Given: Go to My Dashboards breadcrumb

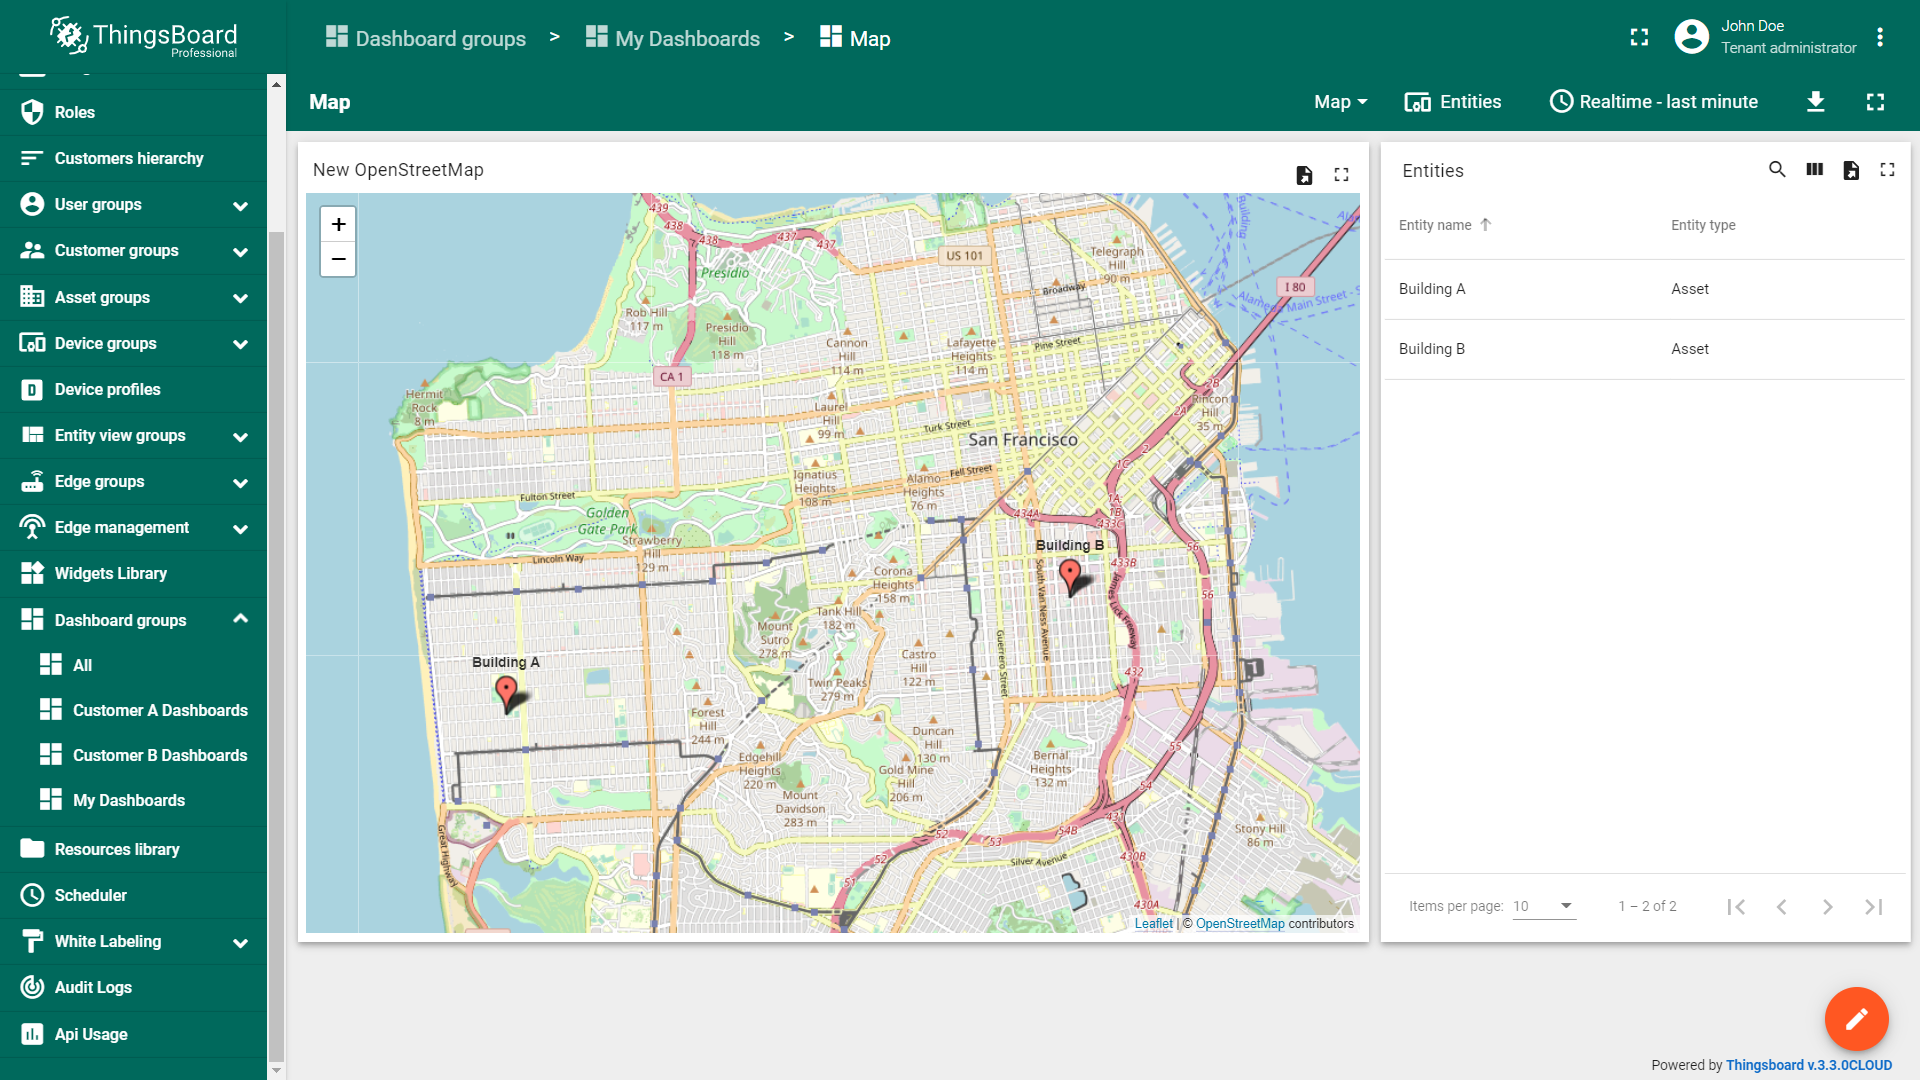Looking at the screenshot, I should (673, 38).
